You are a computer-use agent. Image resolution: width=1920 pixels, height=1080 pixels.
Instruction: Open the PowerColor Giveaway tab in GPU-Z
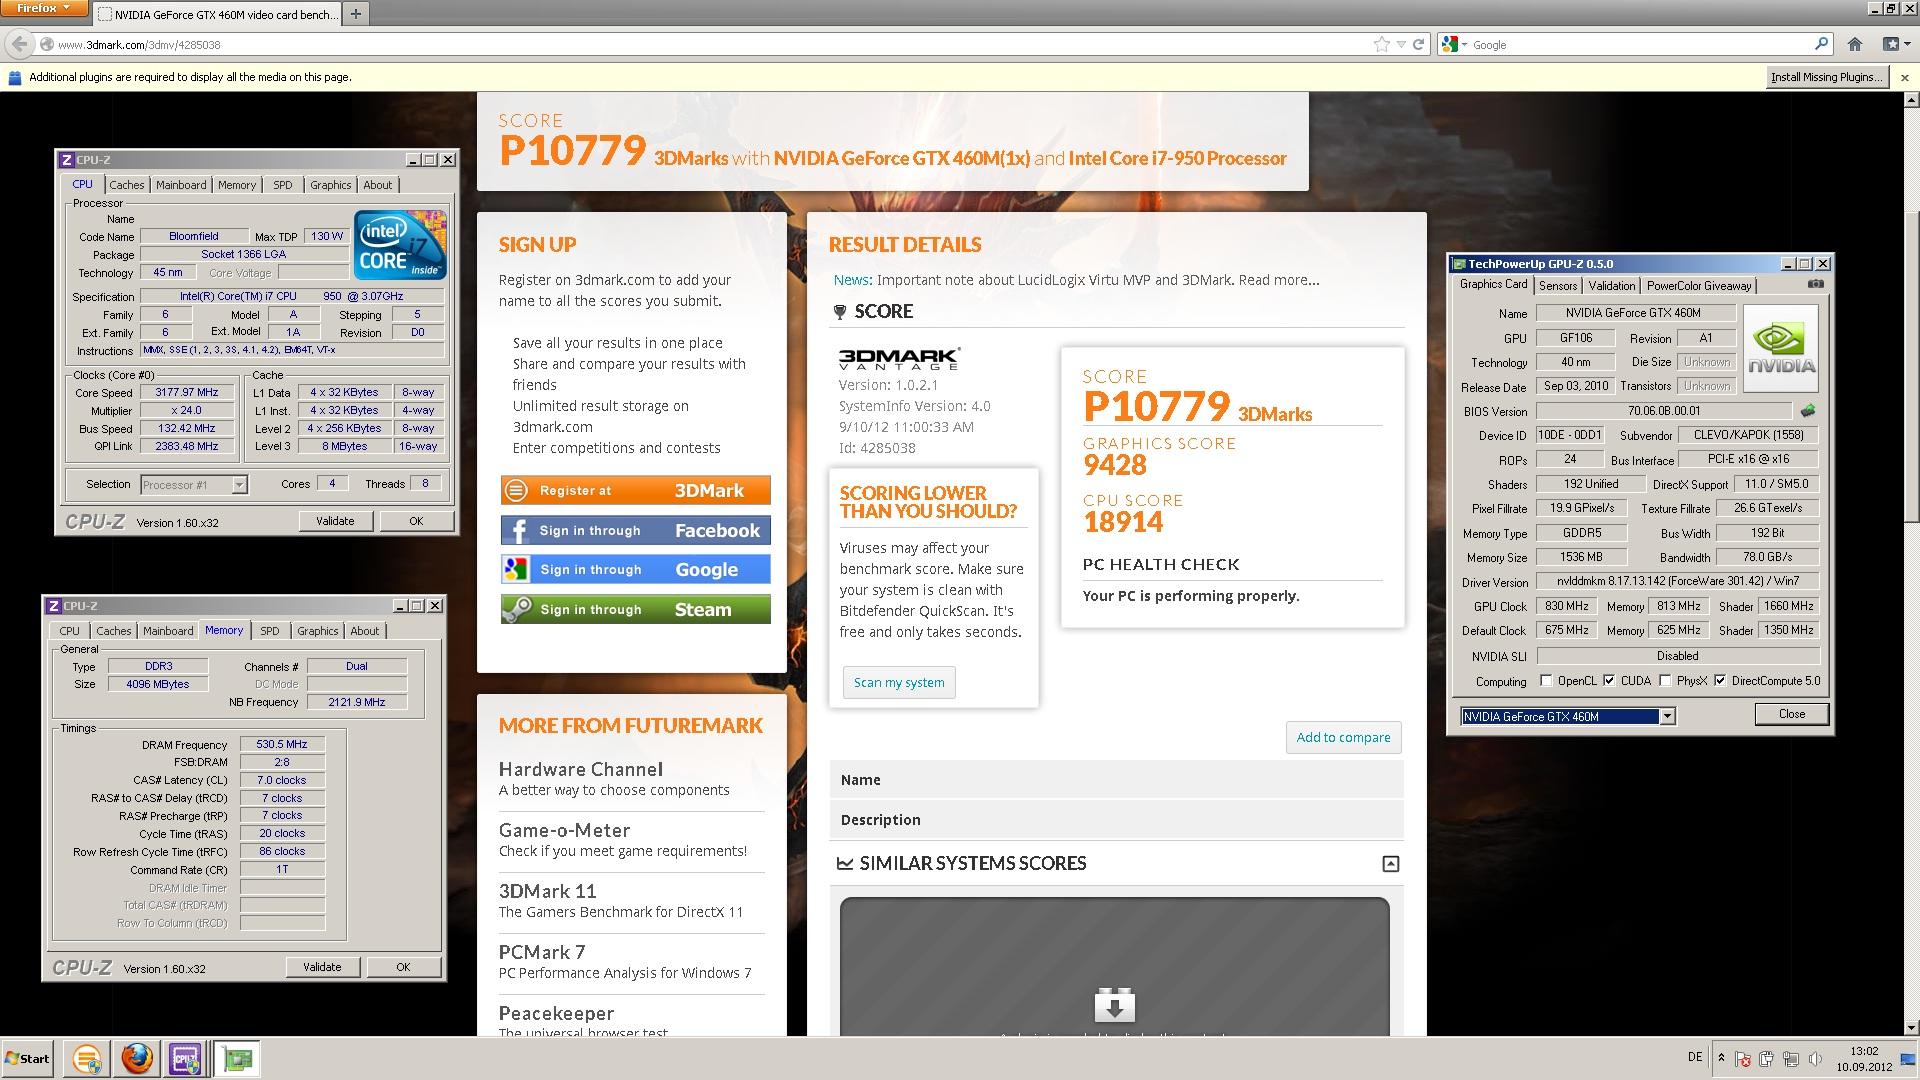(1699, 286)
